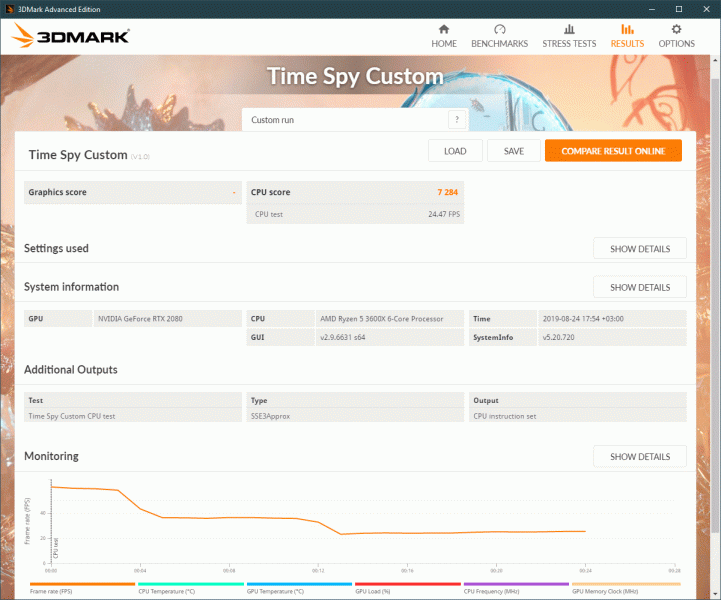Open the Stress Tests chart icon

(x=569, y=29)
